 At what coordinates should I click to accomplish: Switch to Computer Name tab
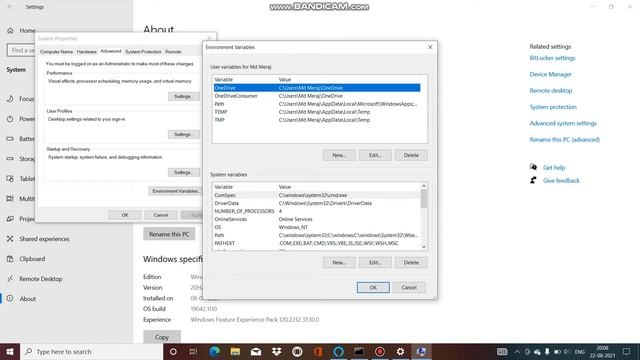pos(56,52)
